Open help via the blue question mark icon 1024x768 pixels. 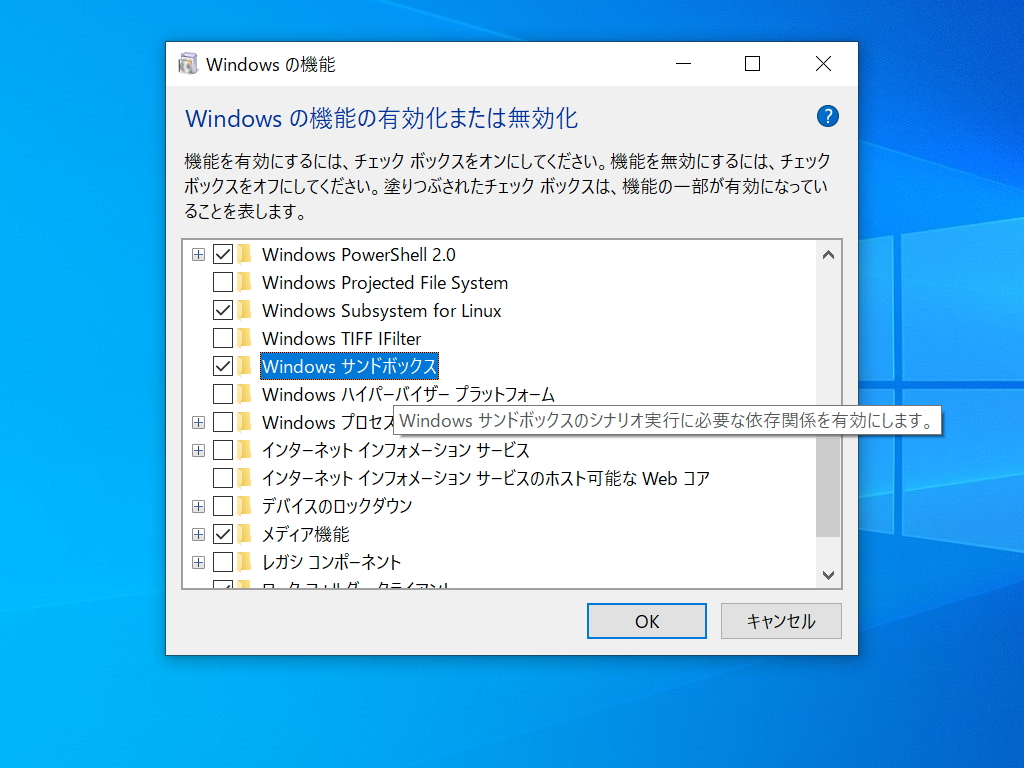coord(827,116)
